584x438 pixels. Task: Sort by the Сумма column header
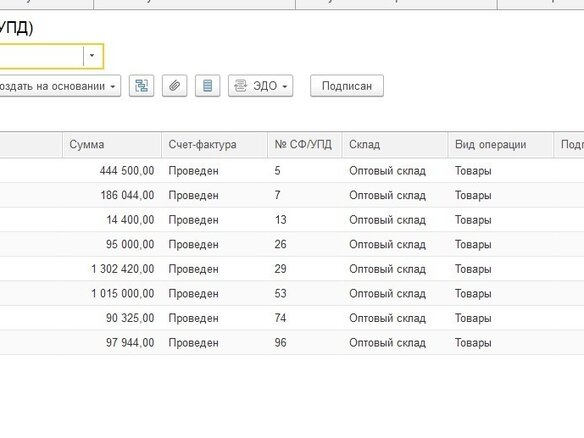pos(112,145)
